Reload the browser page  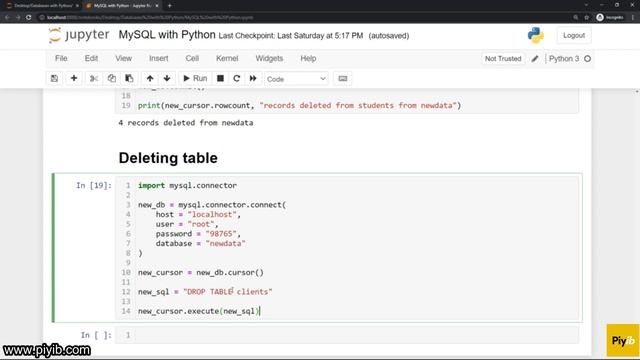coord(29,18)
